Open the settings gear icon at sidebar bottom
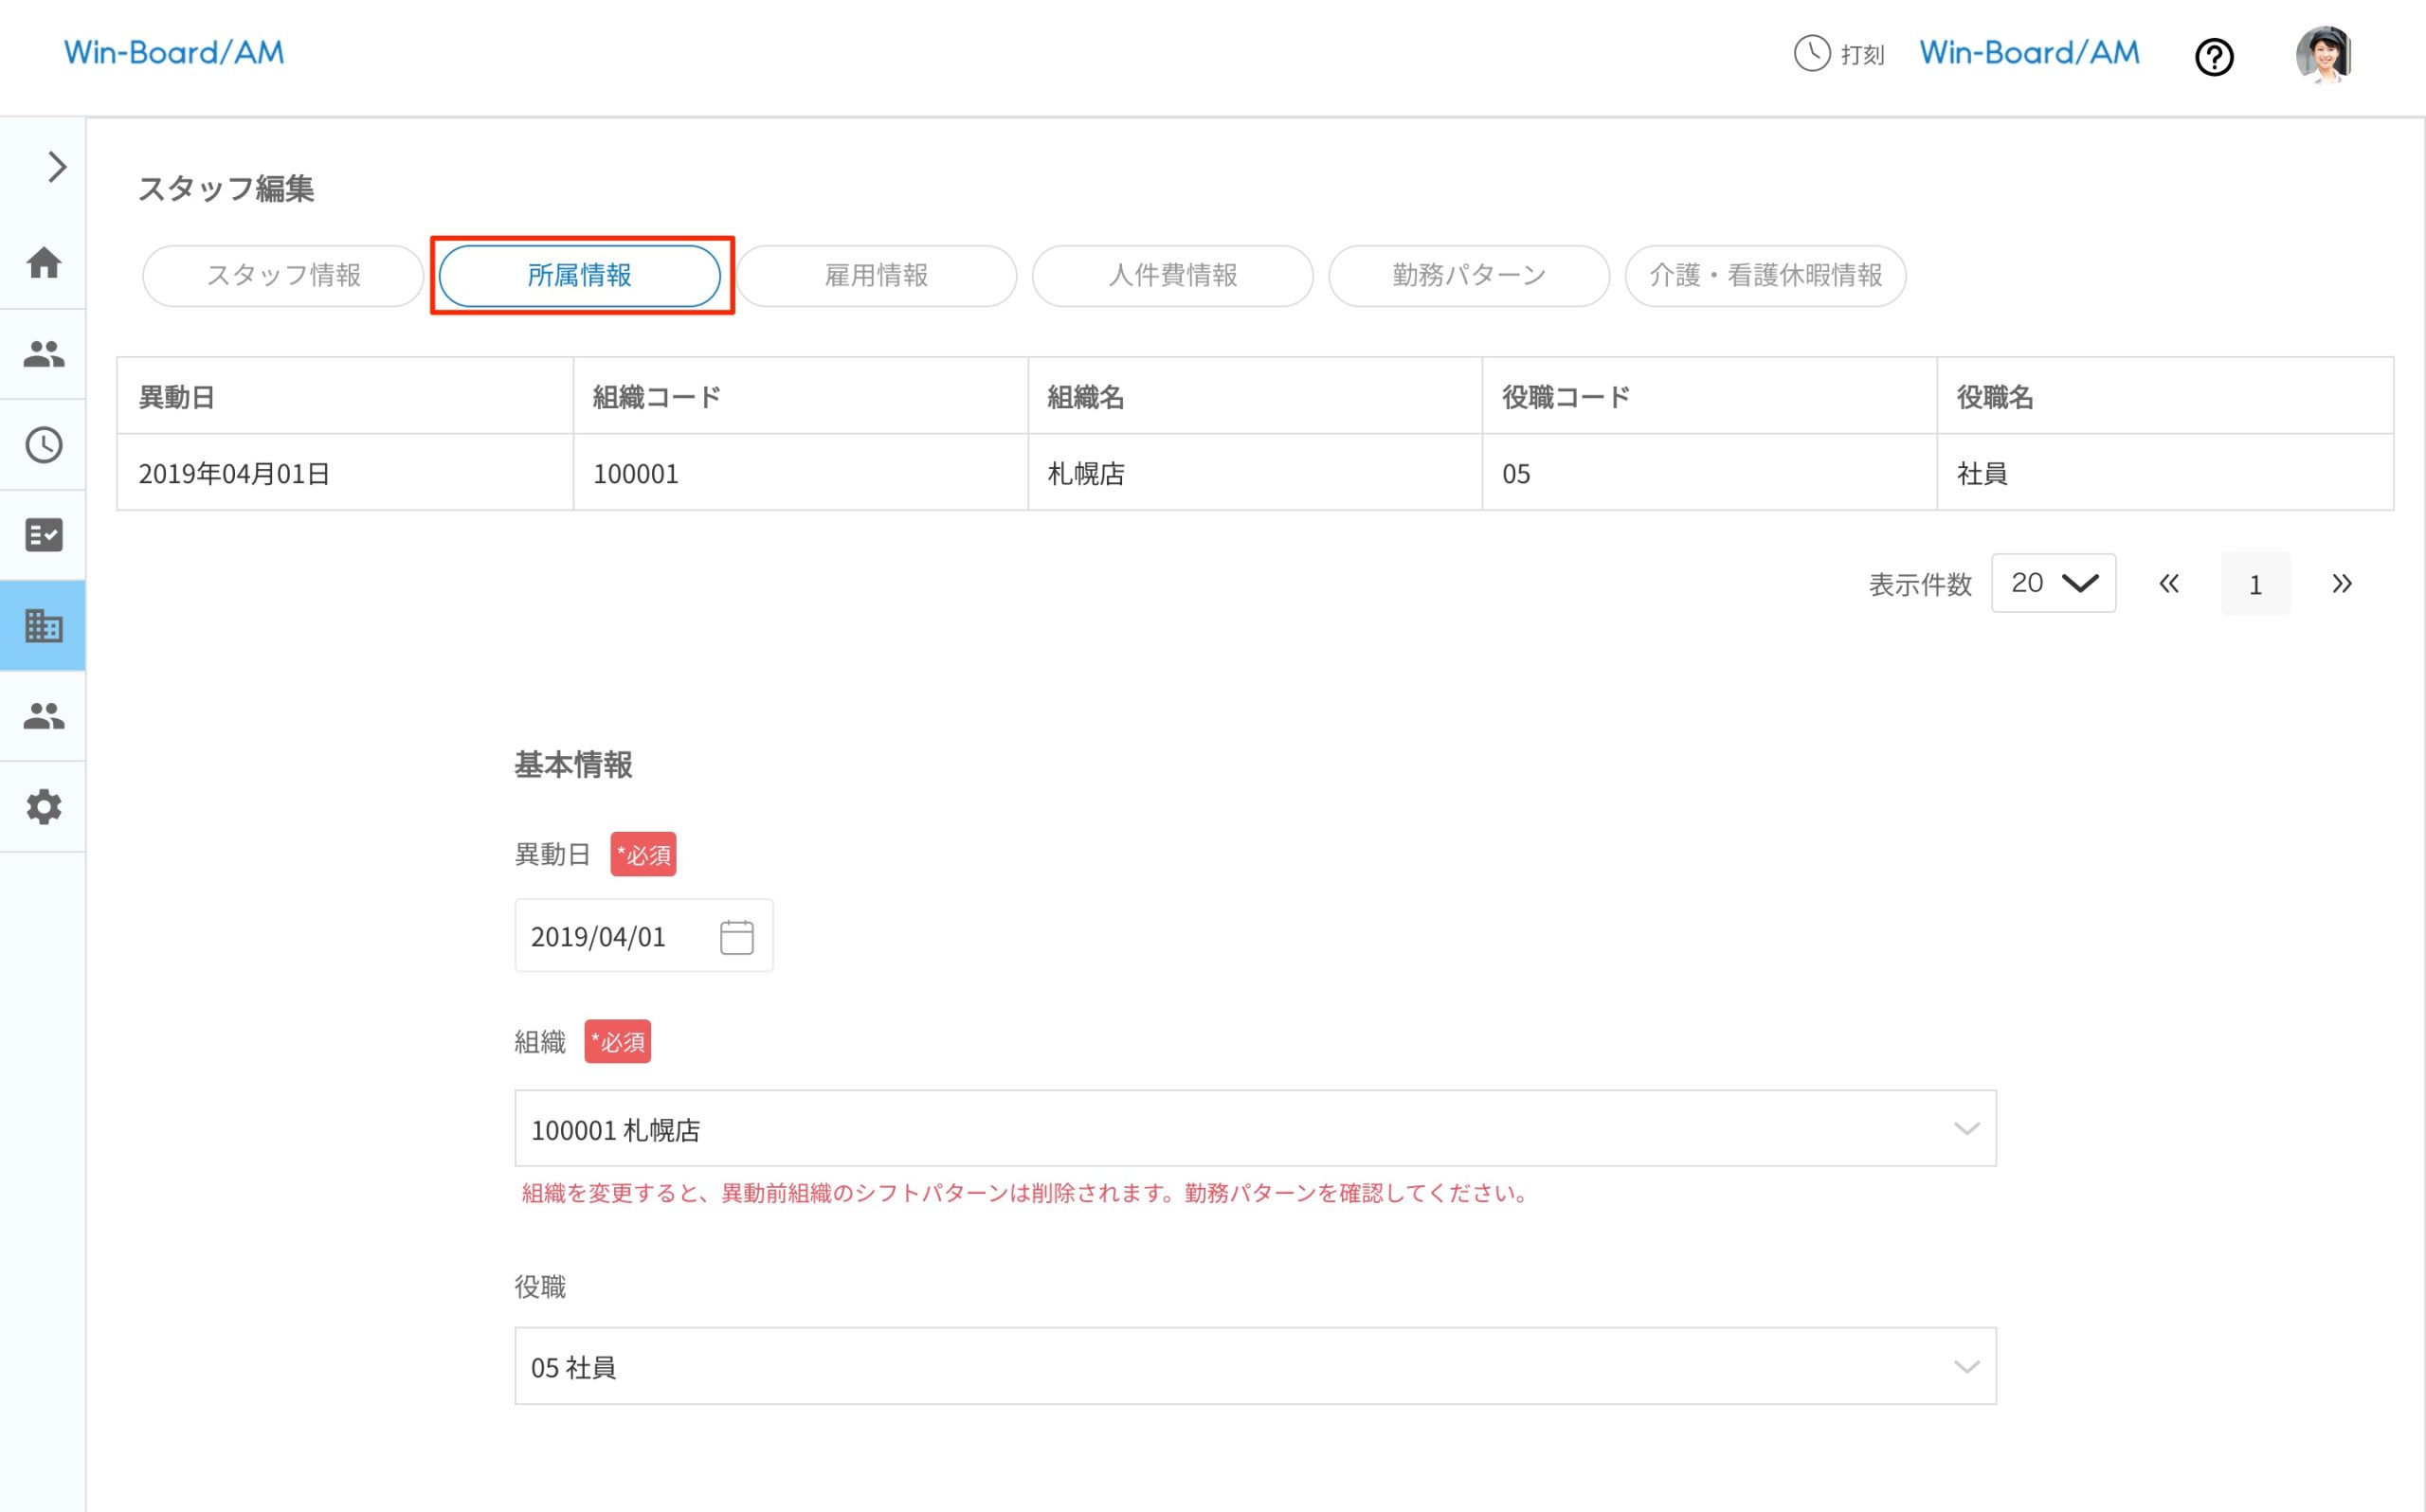 43,807
